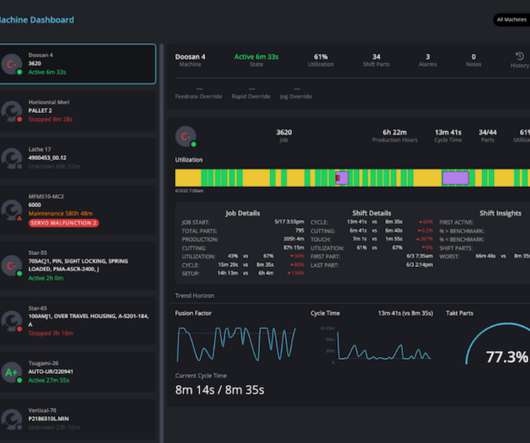Click the 3 Alarms stat
The height and width of the screenshot is (443, 530).
(428, 60)
